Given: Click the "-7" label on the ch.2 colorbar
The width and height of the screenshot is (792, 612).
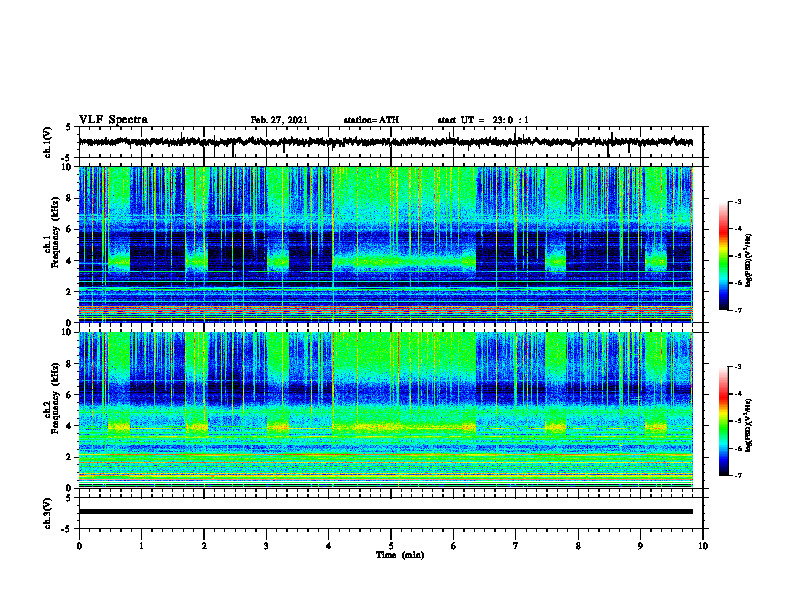Looking at the screenshot, I should (x=737, y=476).
